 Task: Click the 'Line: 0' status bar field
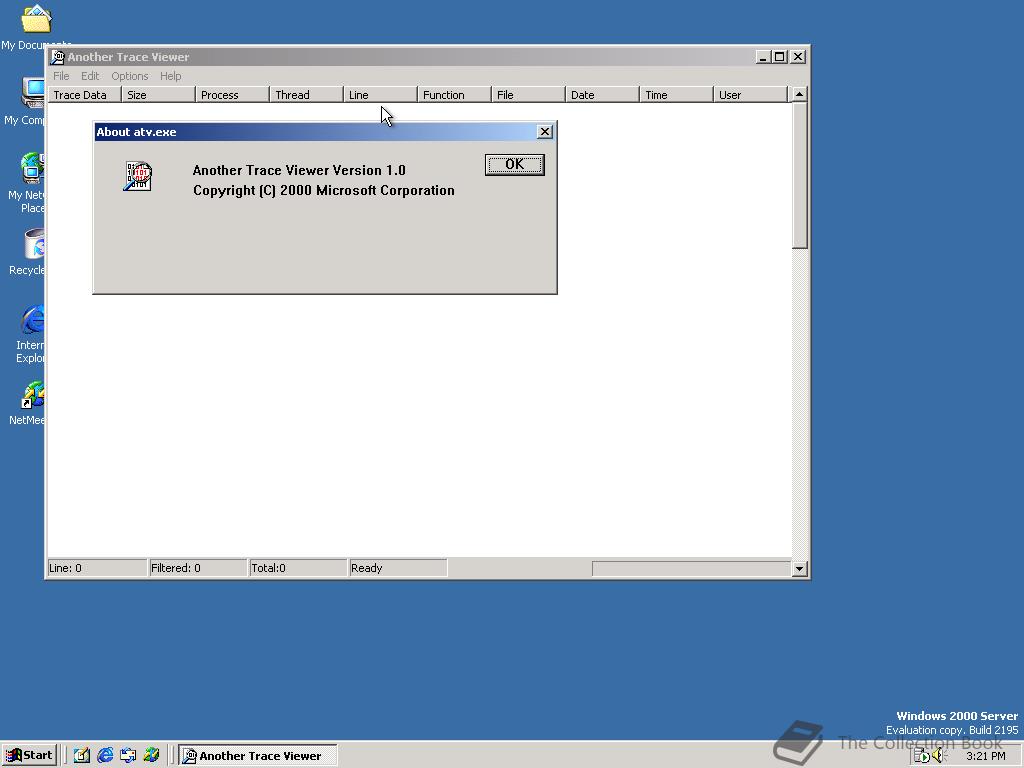(x=97, y=568)
